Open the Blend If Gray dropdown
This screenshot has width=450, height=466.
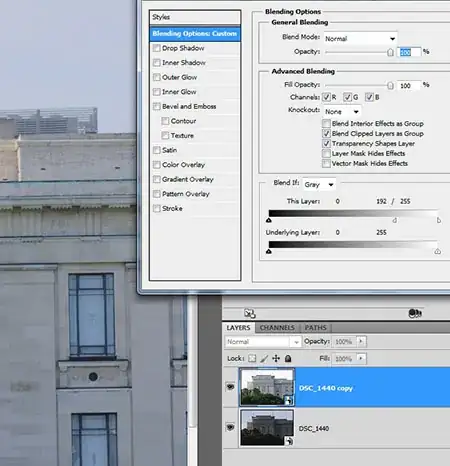tap(319, 185)
